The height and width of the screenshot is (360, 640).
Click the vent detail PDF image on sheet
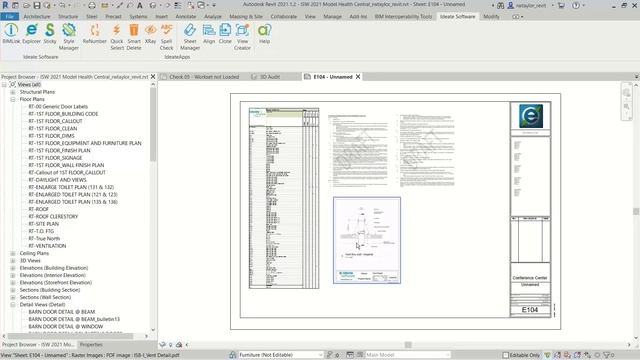click(367, 240)
